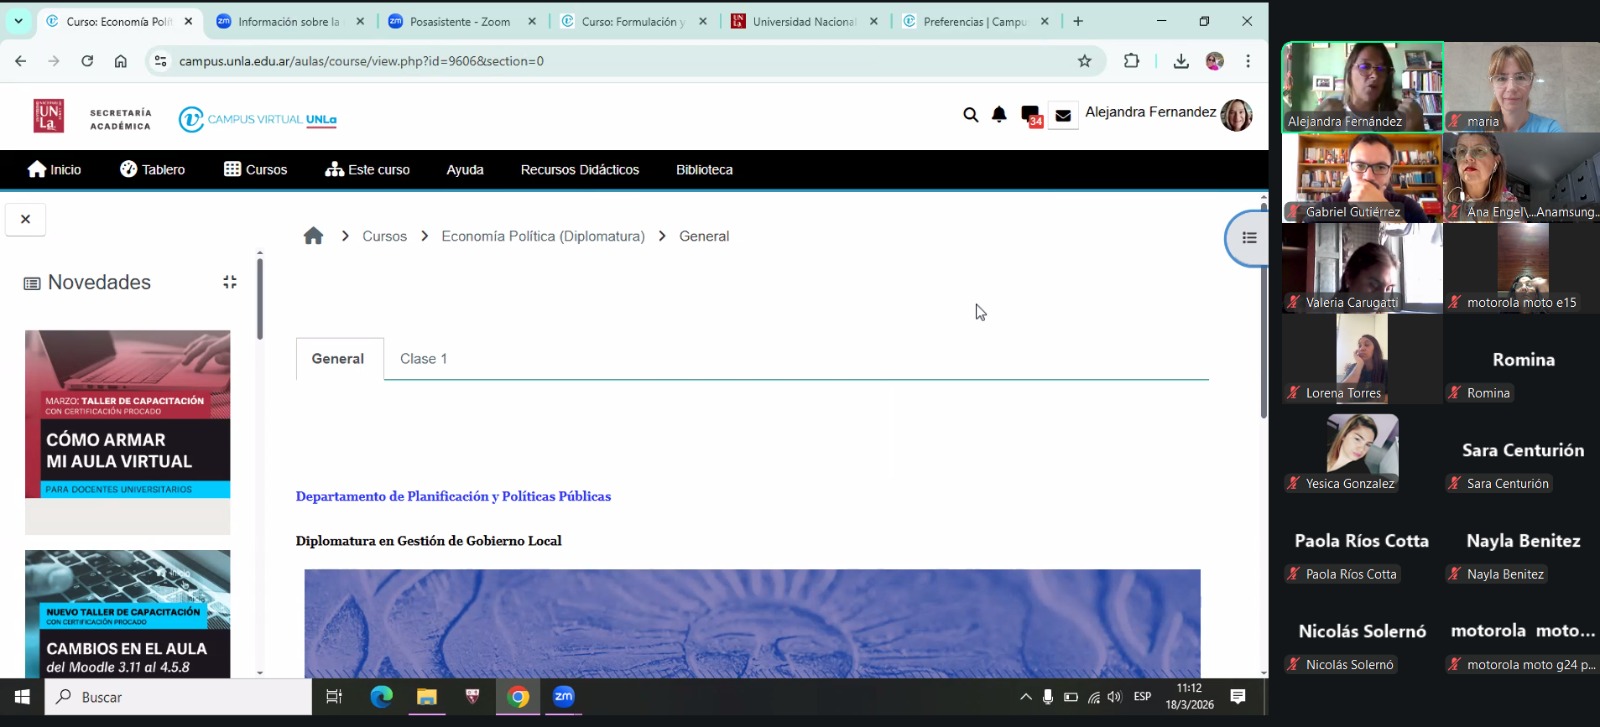Expand the Chrome tab search dropdown
Screen dimensions: 1600x727
[18, 21]
